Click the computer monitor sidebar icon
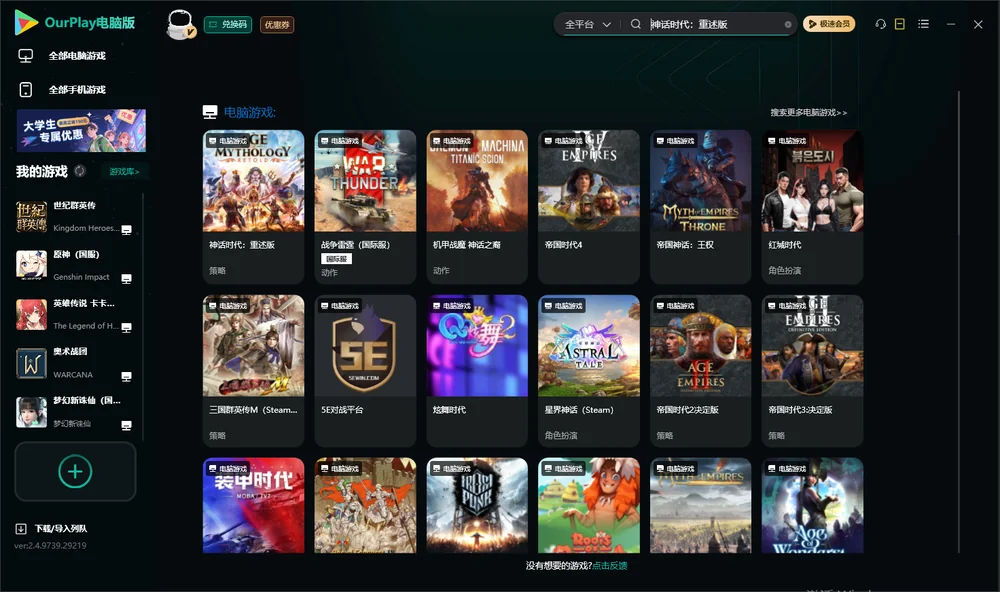Viewport: 1000px width, 592px height. 26,56
